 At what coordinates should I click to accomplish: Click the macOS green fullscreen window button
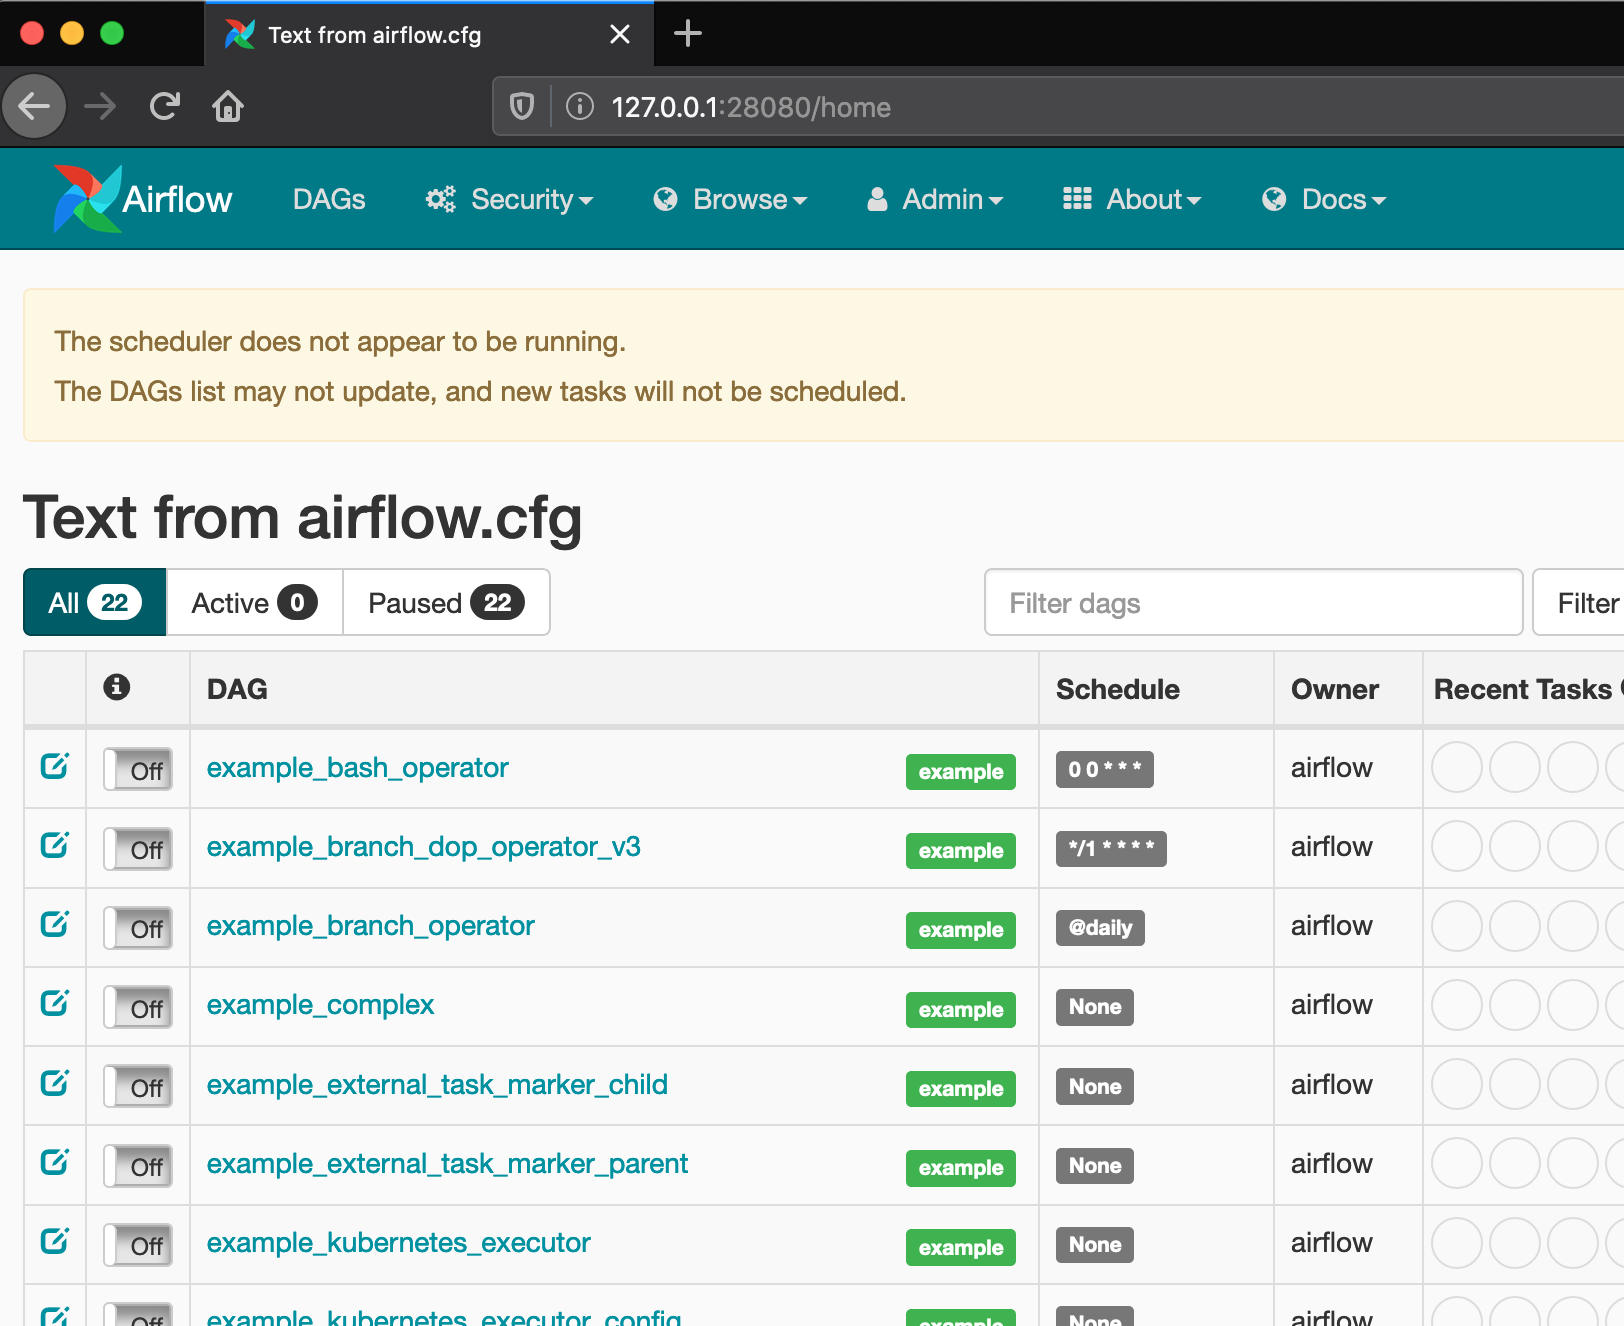click(112, 33)
